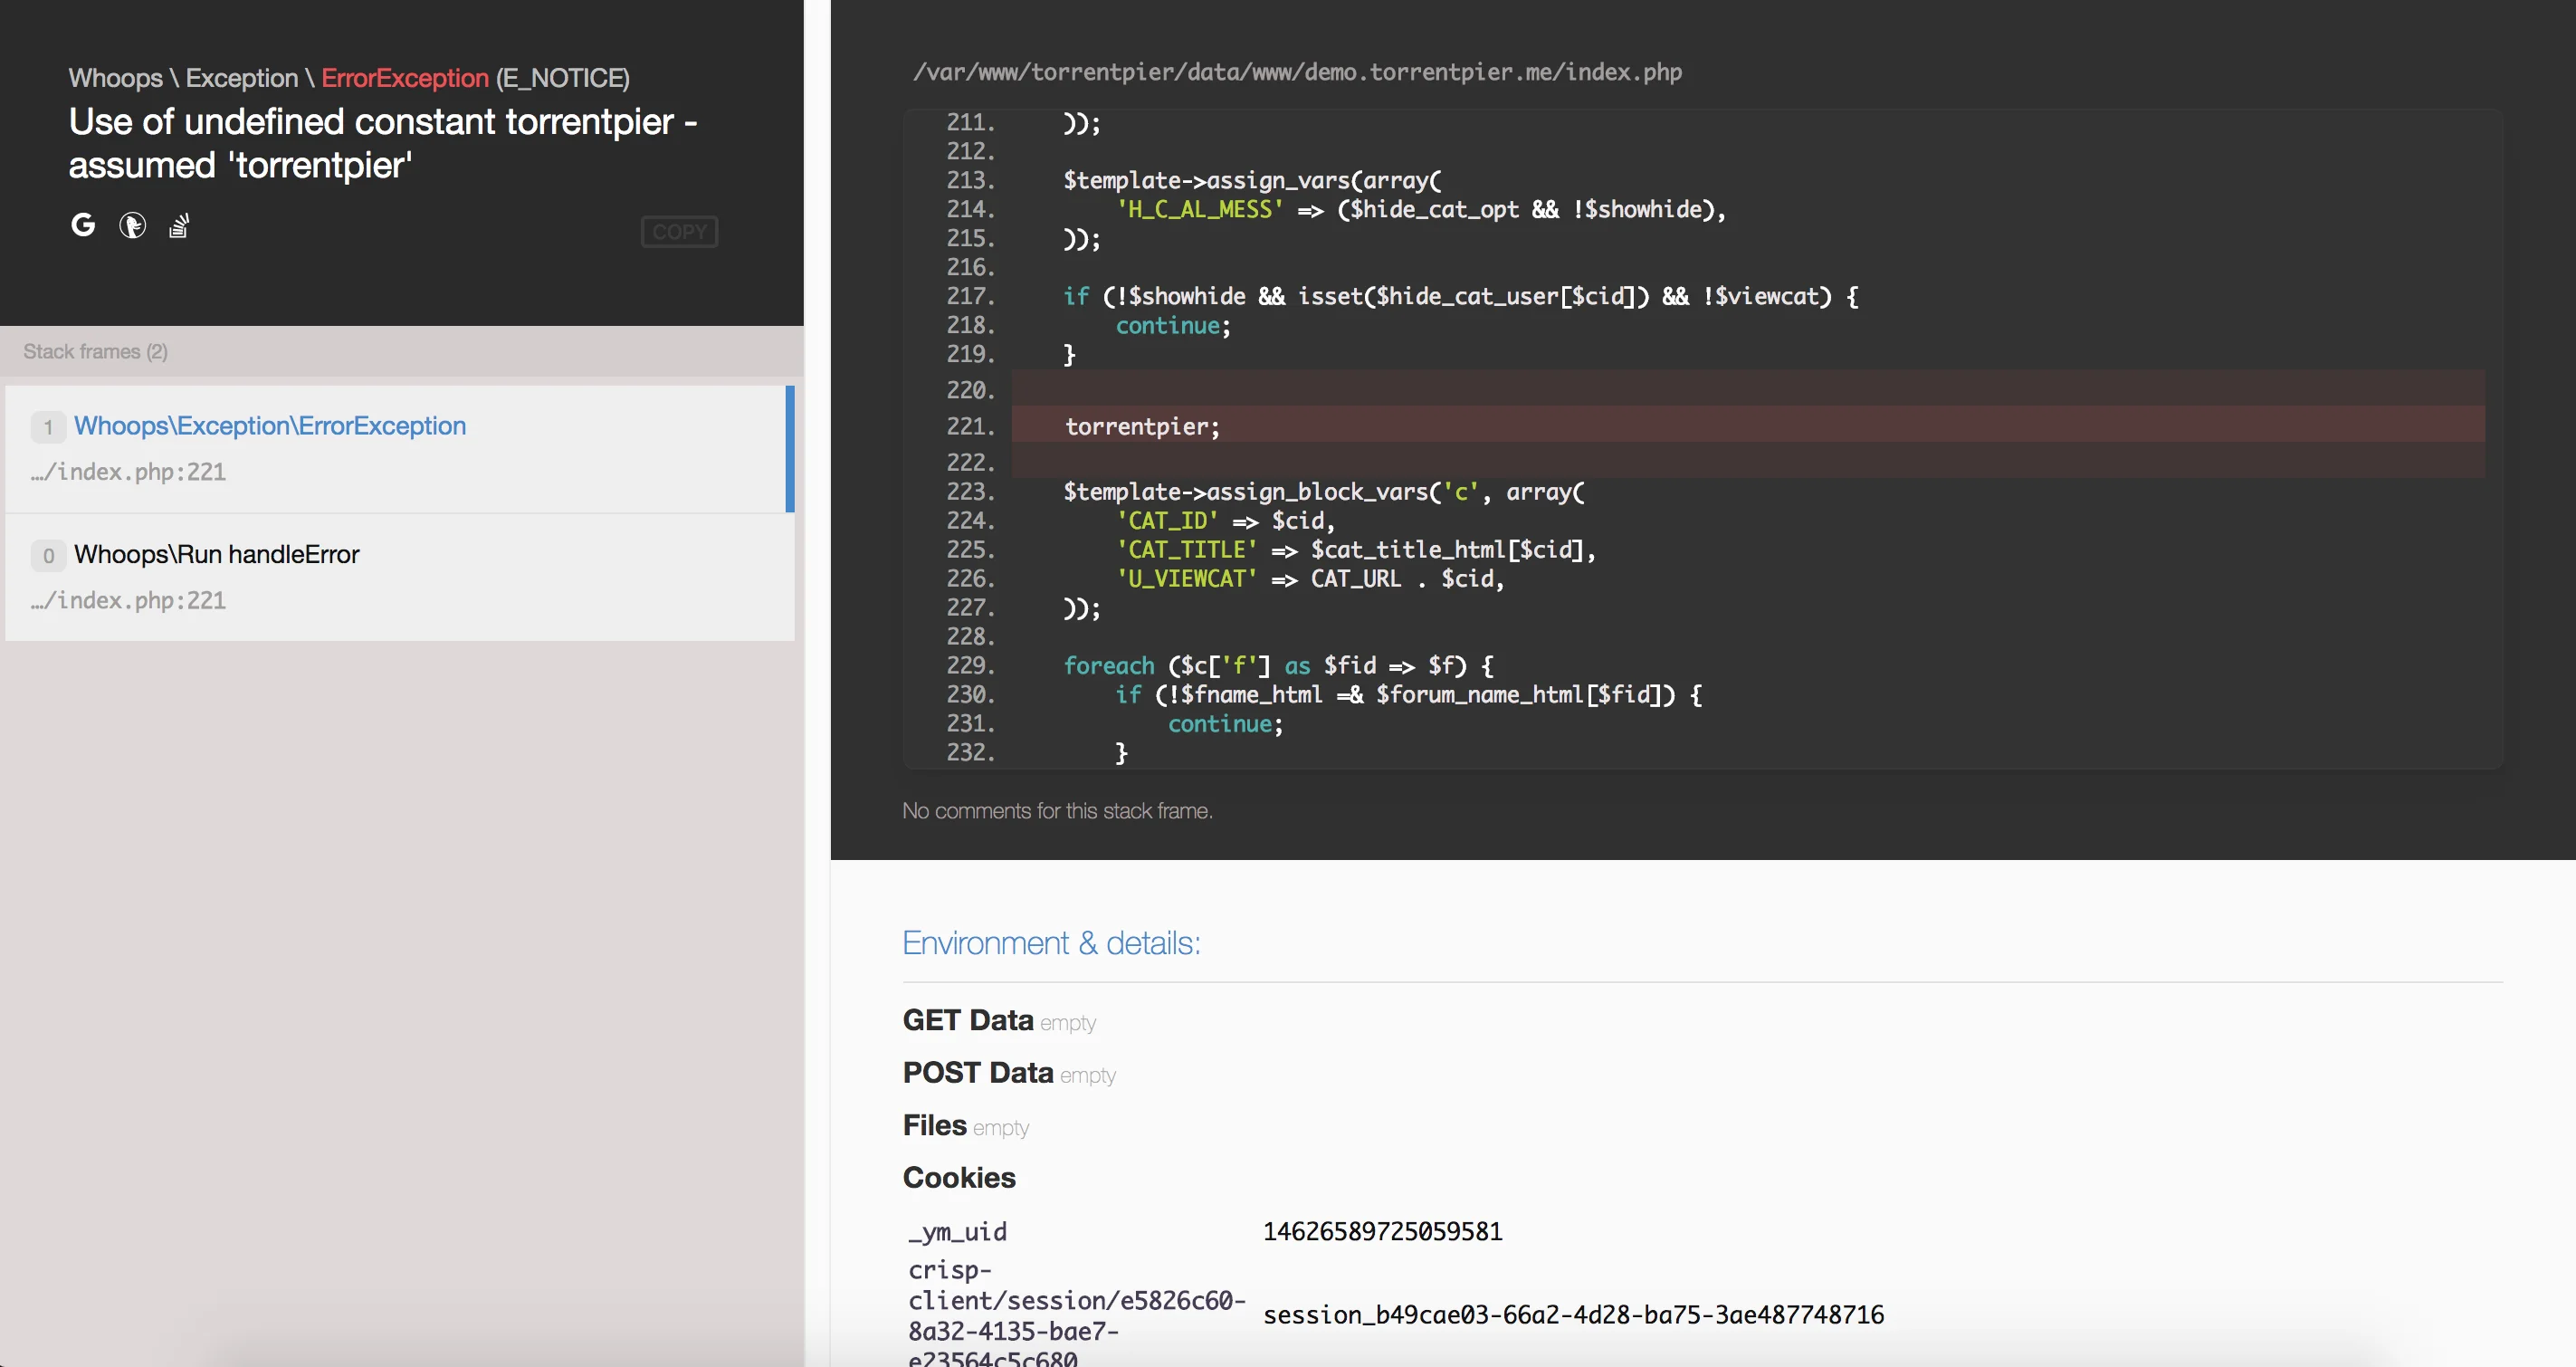Click the GET Data section label
The height and width of the screenshot is (1367, 2576).
pyautogui.click(x=967, y=1020)
